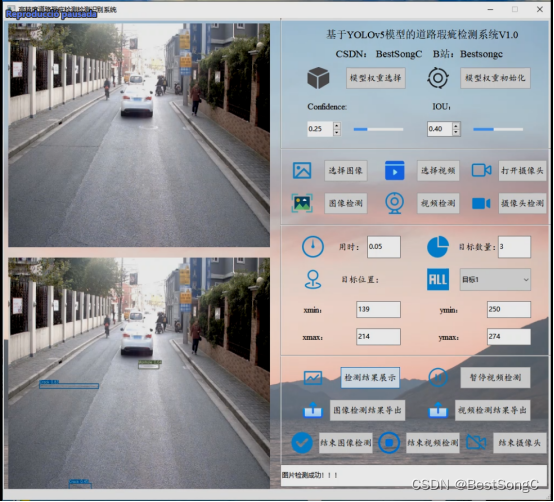Viewport: 554px width, 502px height.
Task: Click the upload icon beside 视频检测结果导出
Action: tap(438, 411)
